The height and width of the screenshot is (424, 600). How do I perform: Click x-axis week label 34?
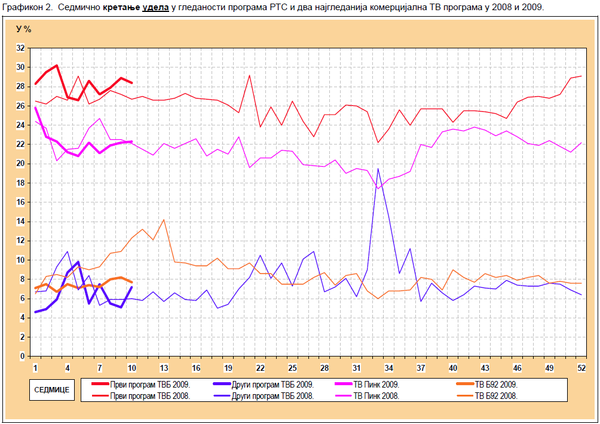coord(389,368)
